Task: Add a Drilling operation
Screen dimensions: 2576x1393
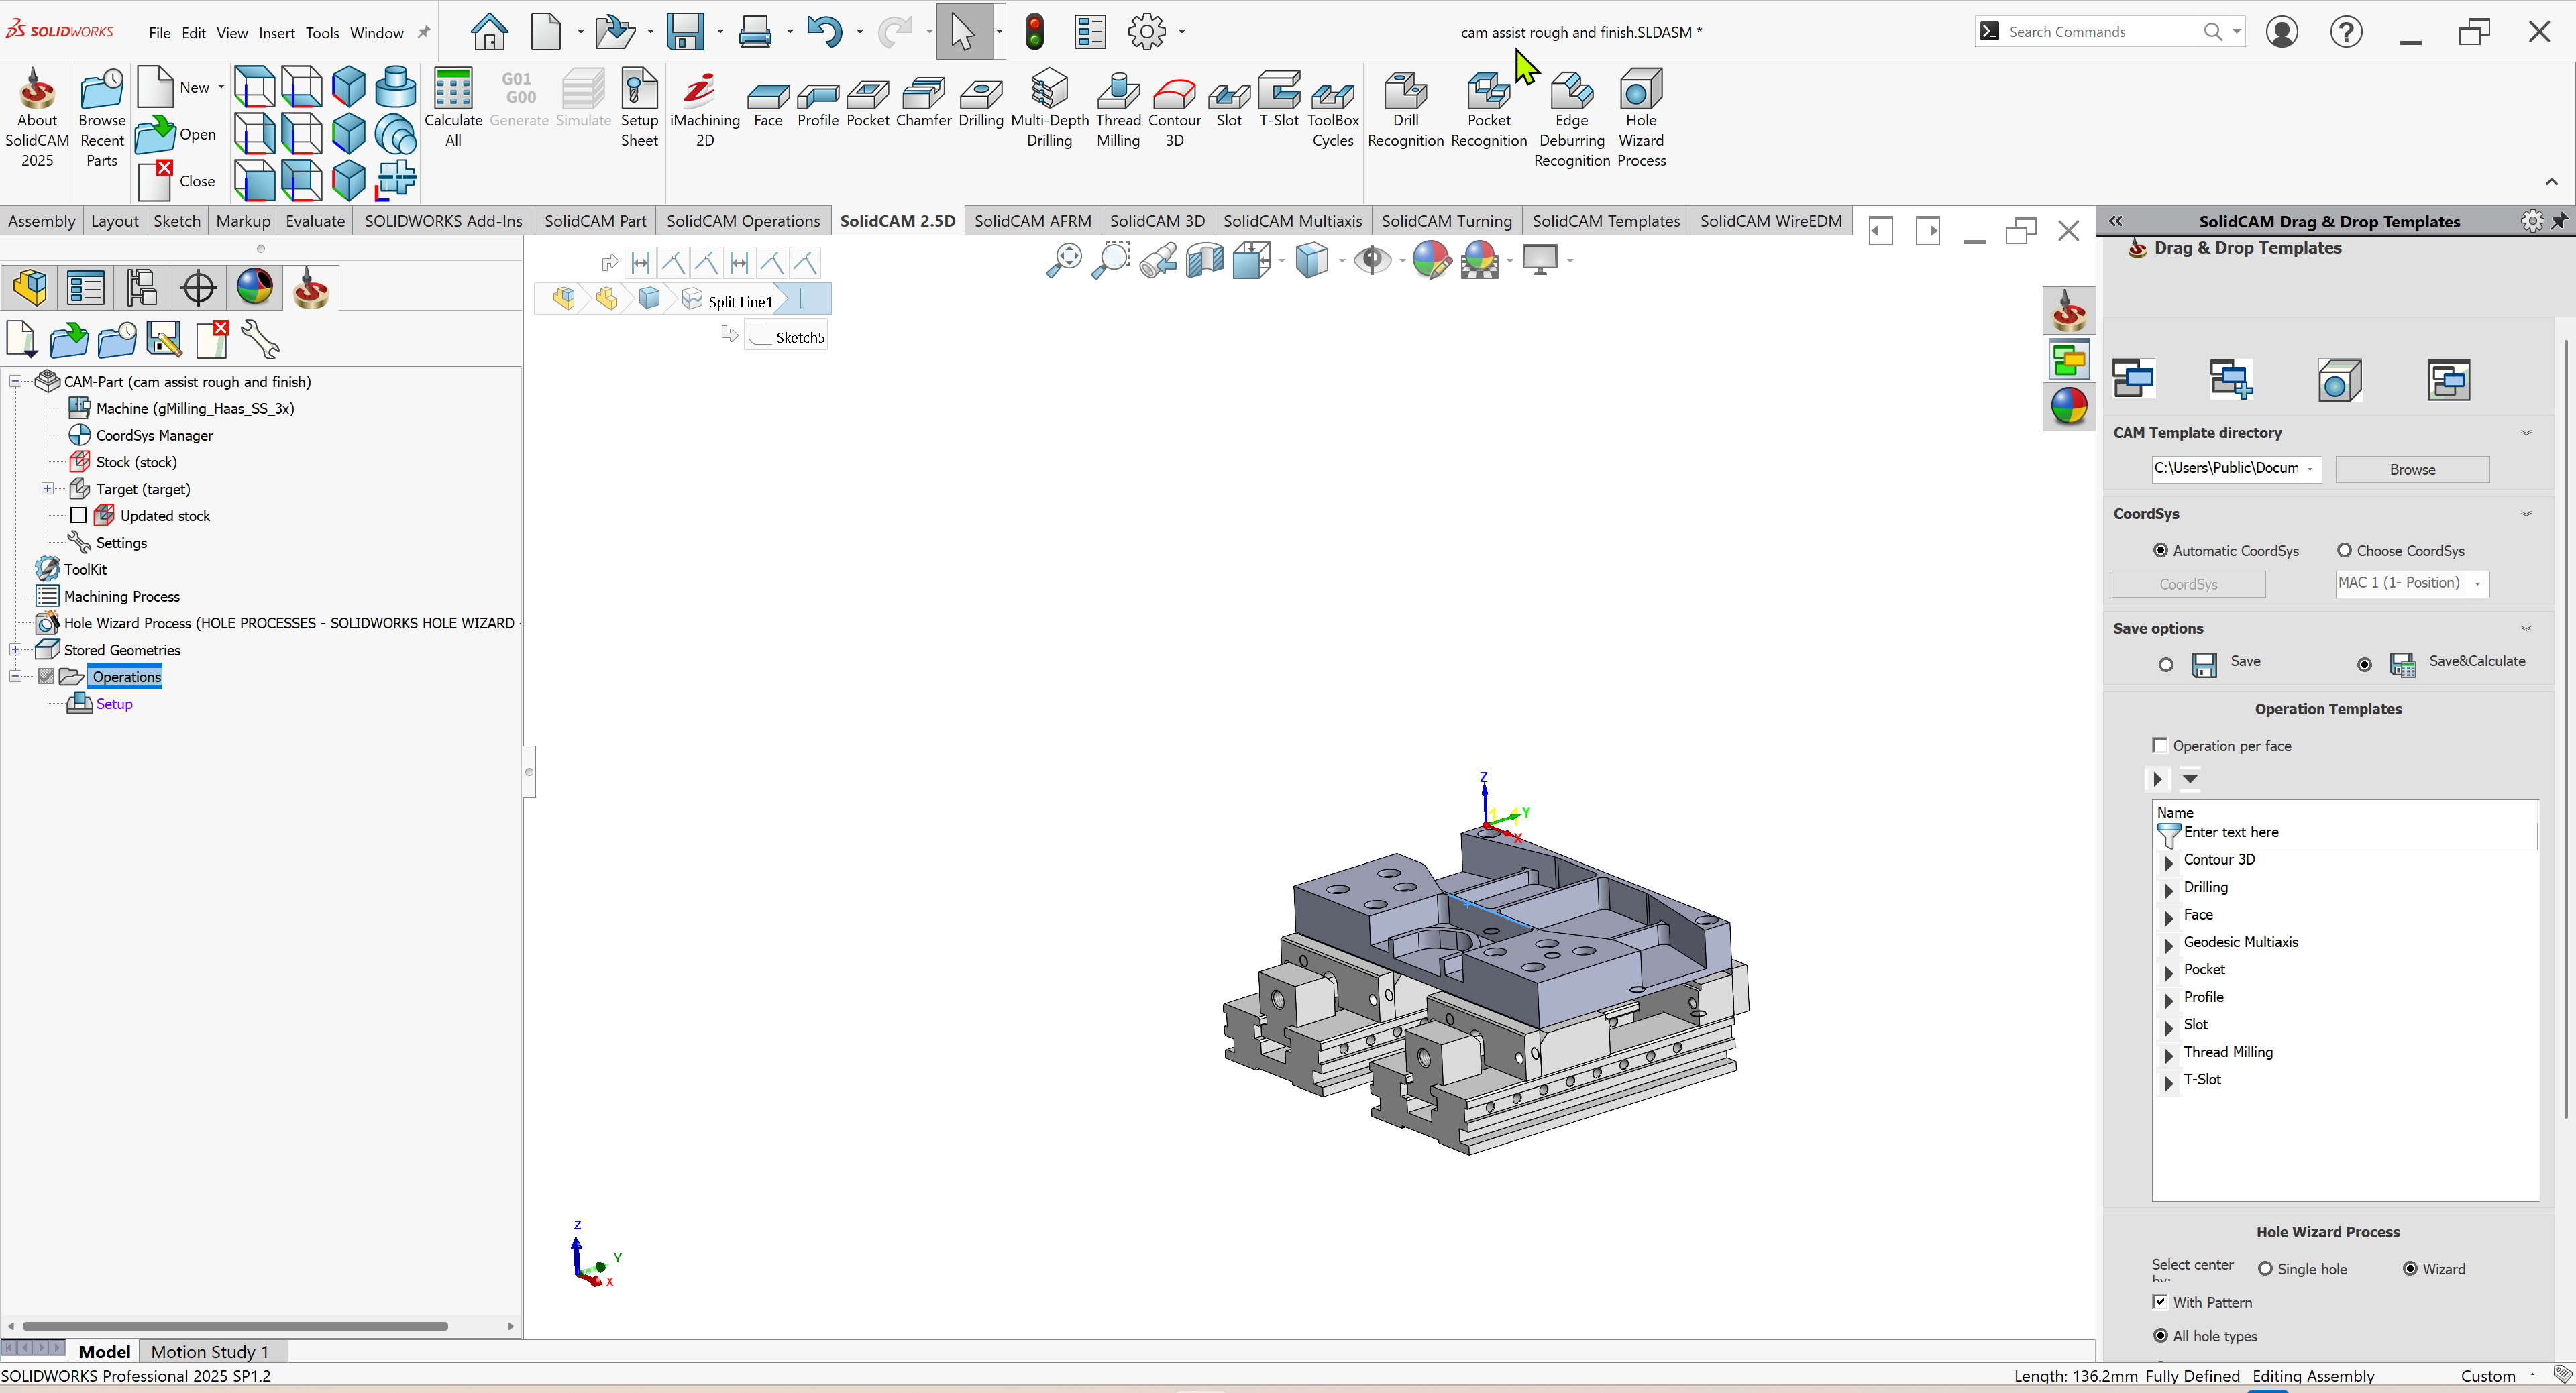Action: click(980, 105)
